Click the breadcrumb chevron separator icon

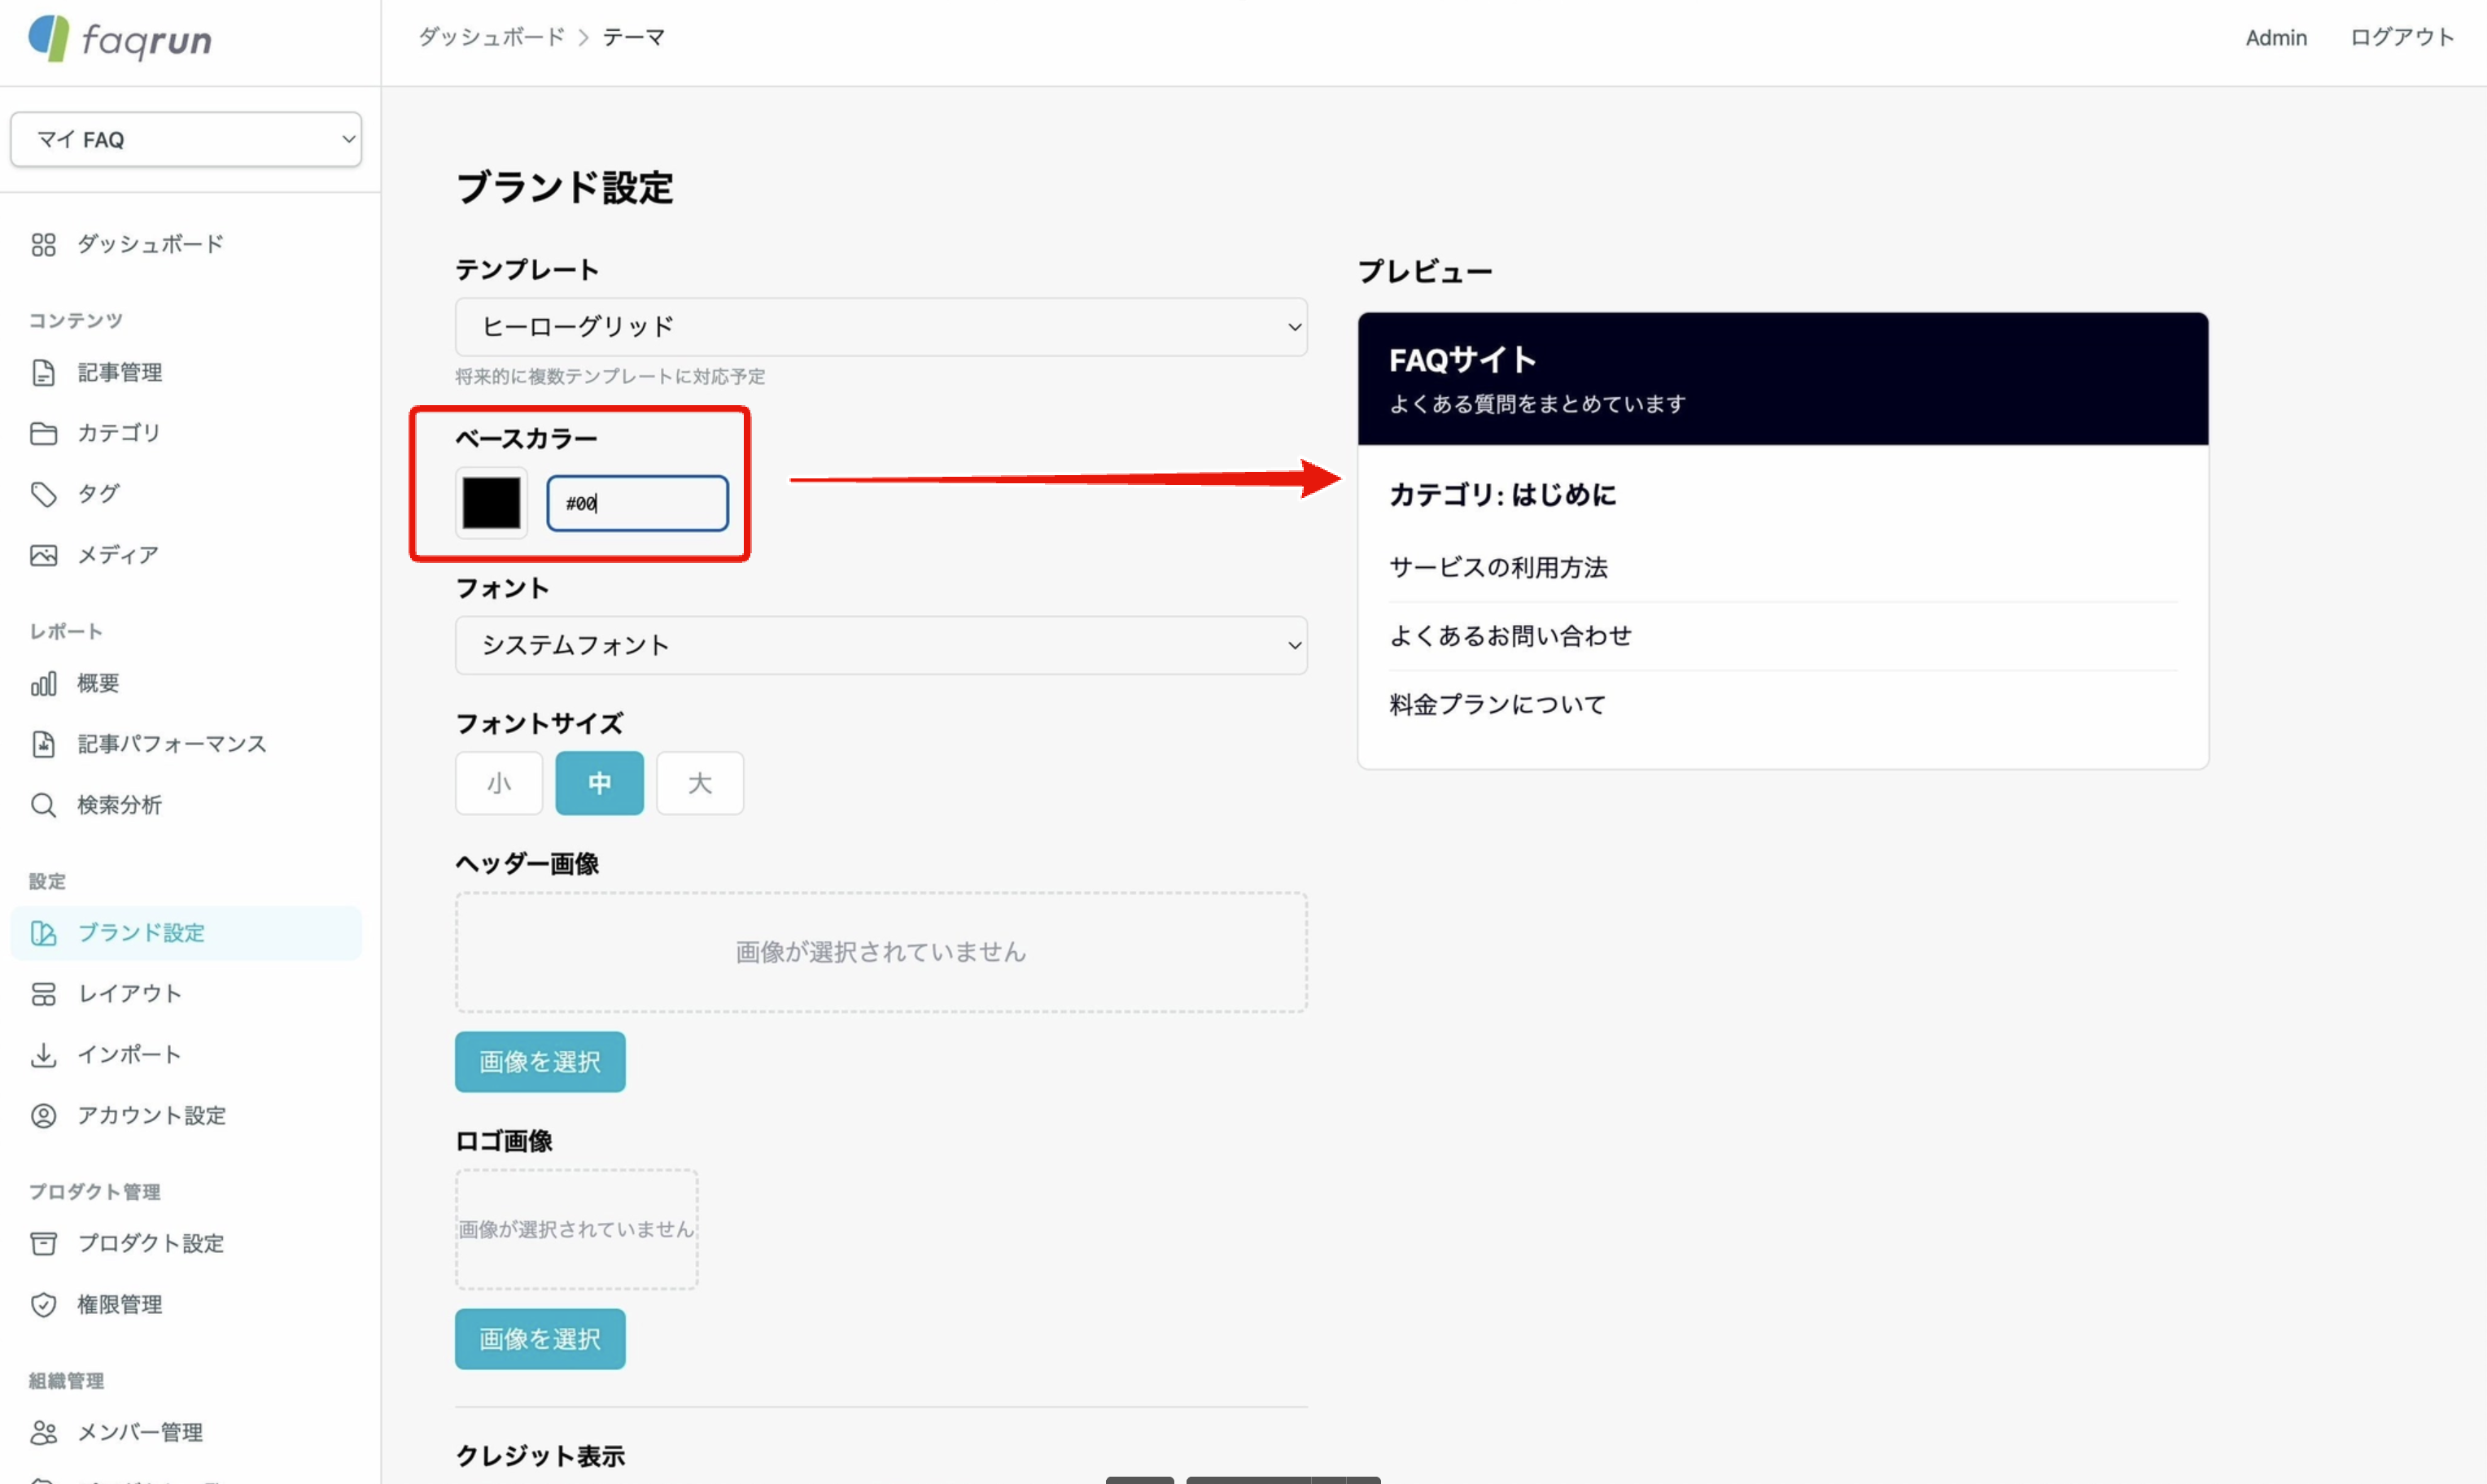coord(584,38)
